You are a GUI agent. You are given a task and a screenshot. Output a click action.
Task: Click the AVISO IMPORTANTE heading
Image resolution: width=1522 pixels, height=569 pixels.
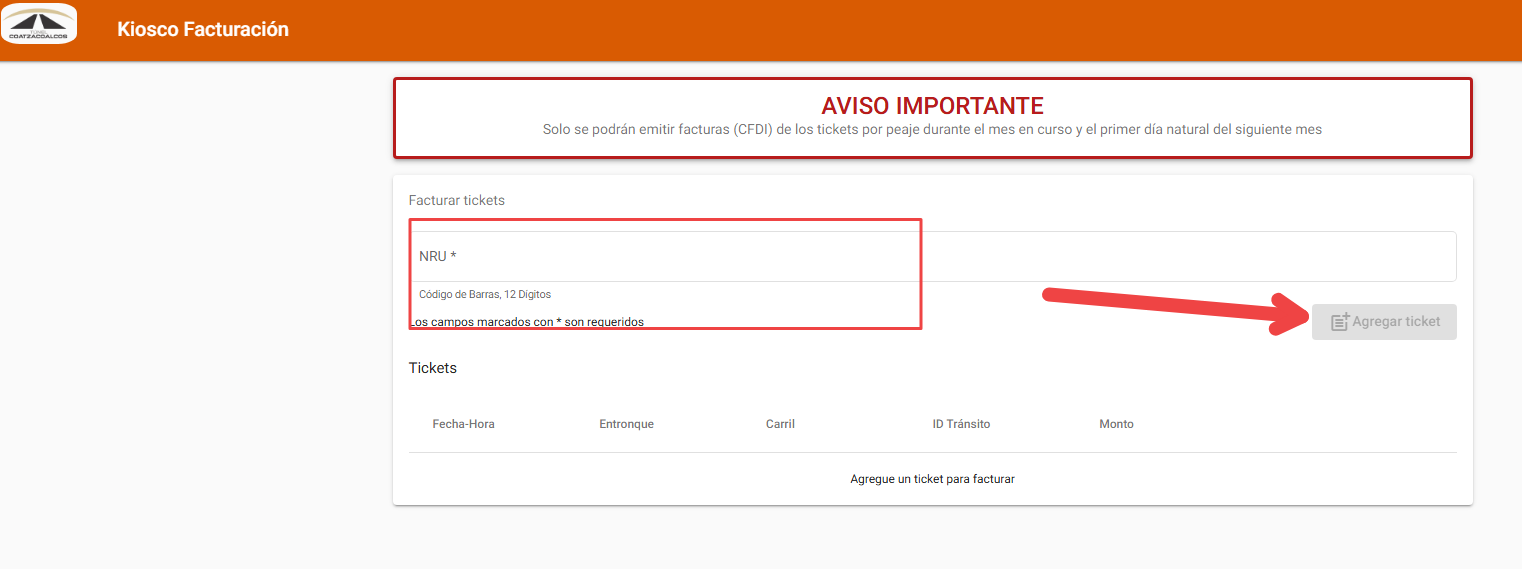[x=932, y=106]
